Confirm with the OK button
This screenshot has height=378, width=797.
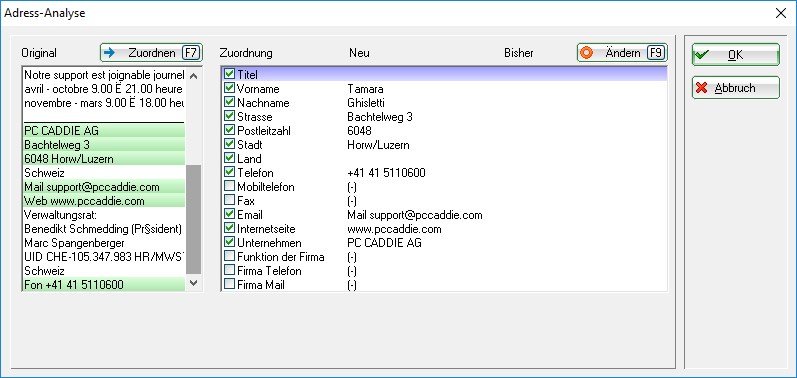tap(735, 55)
